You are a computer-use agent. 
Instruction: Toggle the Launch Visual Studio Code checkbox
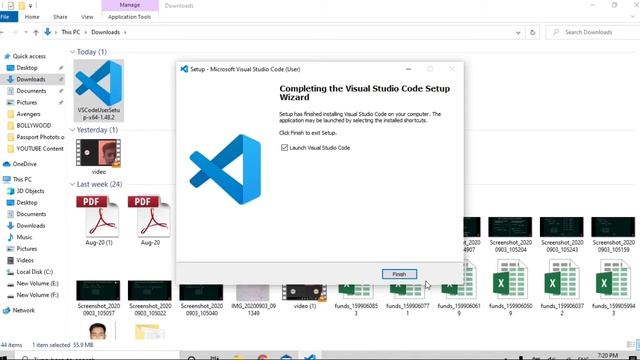(x=284, y=148)
